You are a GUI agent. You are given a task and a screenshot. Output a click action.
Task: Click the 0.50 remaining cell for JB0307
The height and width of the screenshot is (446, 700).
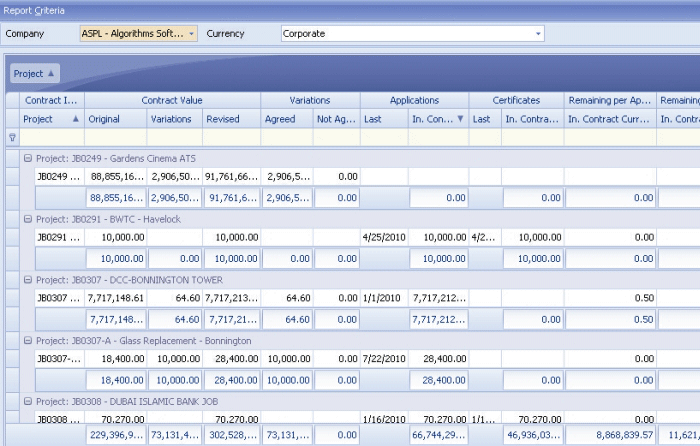coord(610,298)
